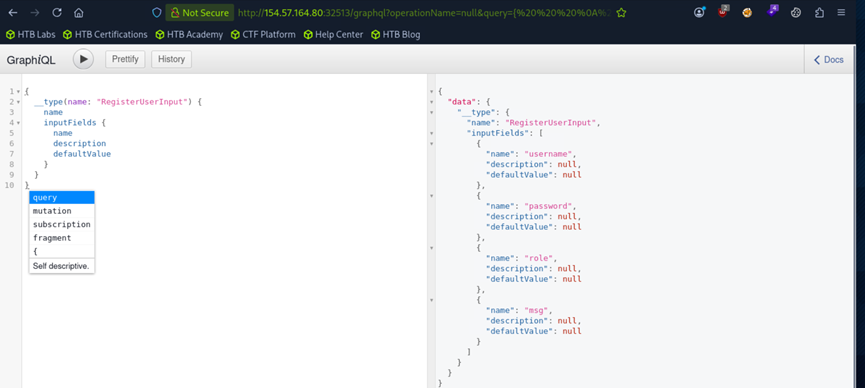The width and height of the screenshot is (865, 388).
Task: Select the '{' autocomplete suggestion
Action: pos(62,251)
